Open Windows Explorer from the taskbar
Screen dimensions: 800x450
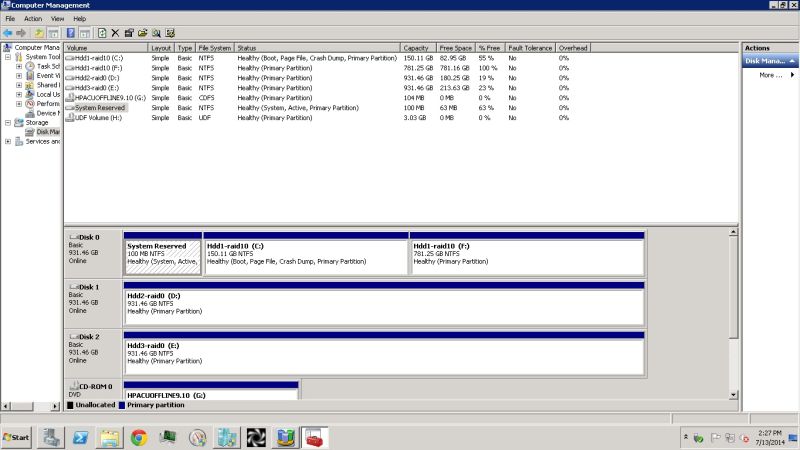109,438
